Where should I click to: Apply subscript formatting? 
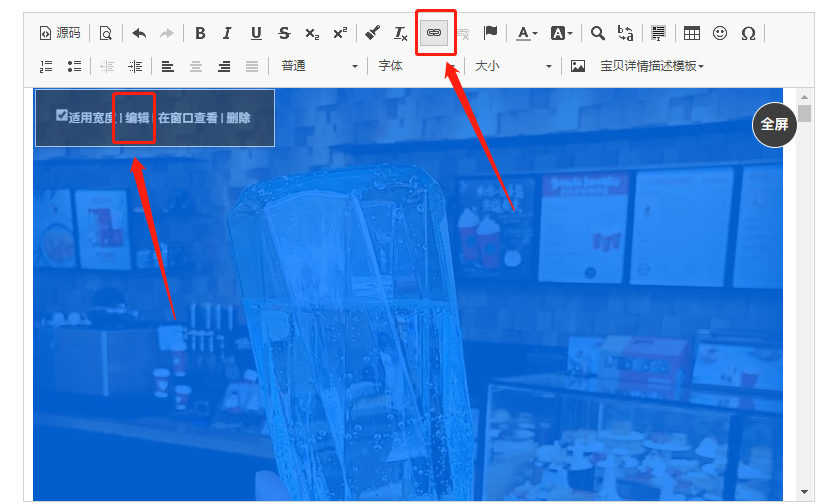312,33
